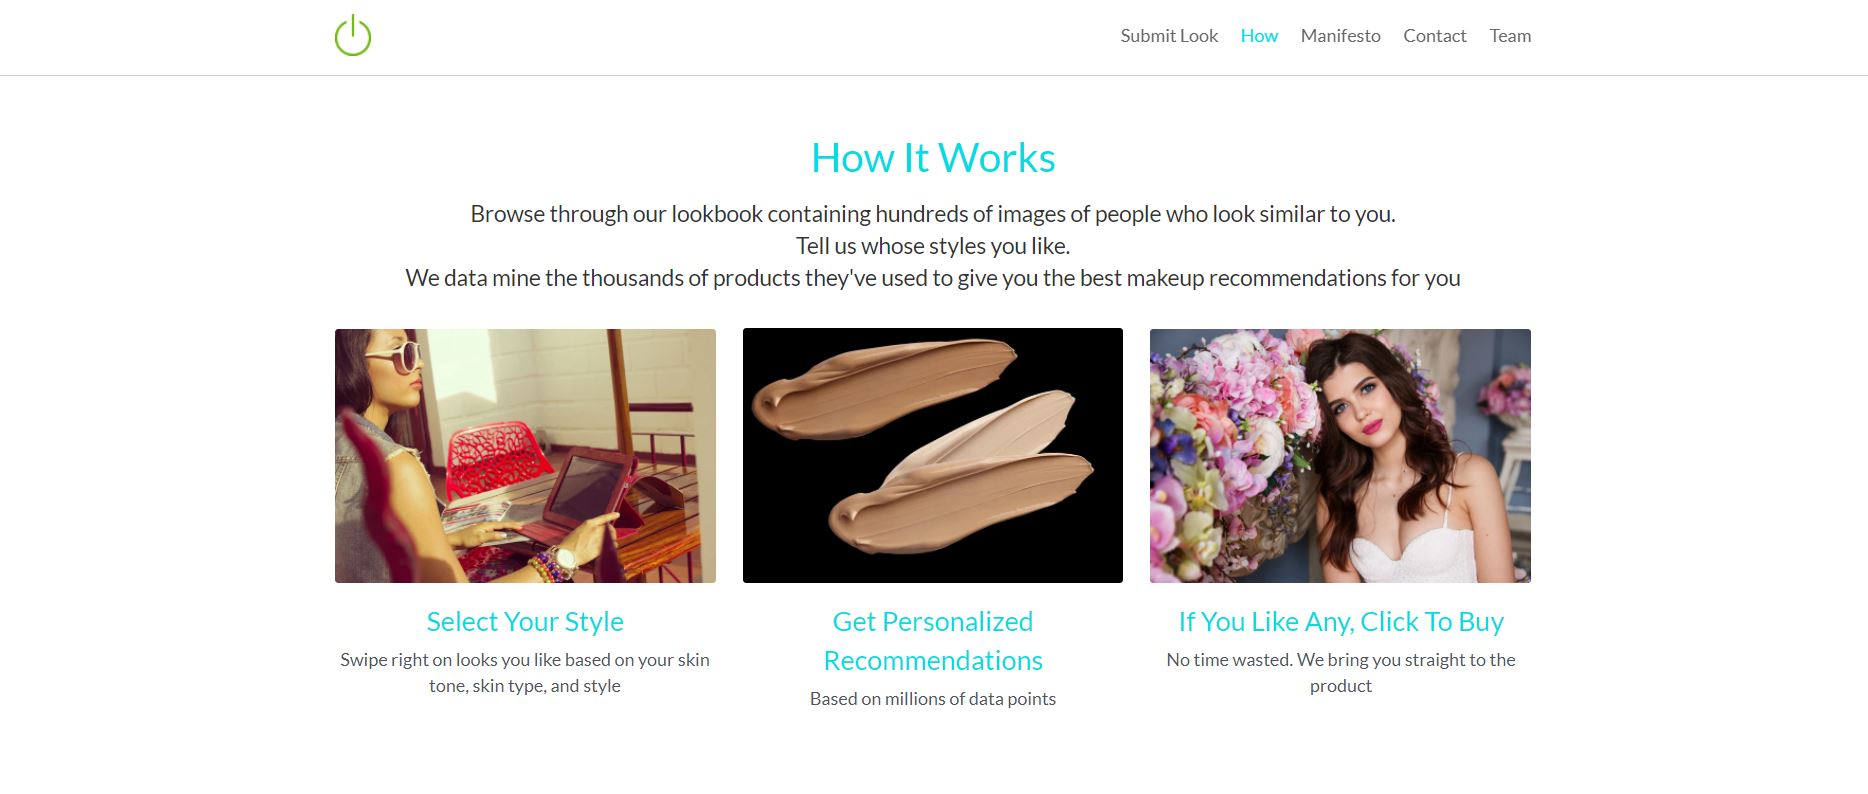Image resolution: width=1868 pixels, height=794 pixels.
Task: Open the Submit Look page
Action: 1168,35
